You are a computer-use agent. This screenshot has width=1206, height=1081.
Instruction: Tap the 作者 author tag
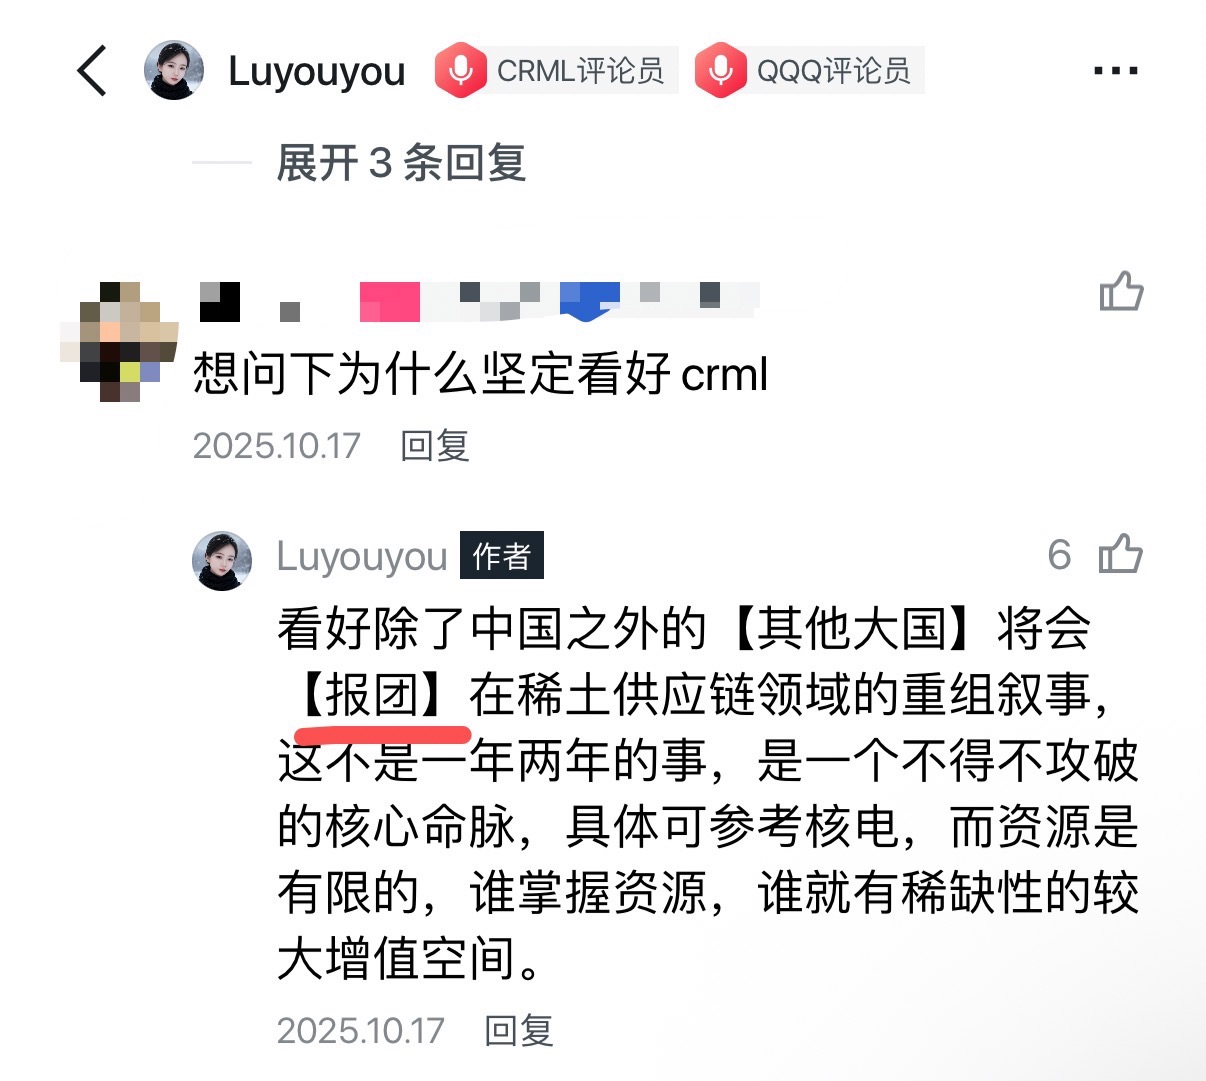tap(502, 555)
